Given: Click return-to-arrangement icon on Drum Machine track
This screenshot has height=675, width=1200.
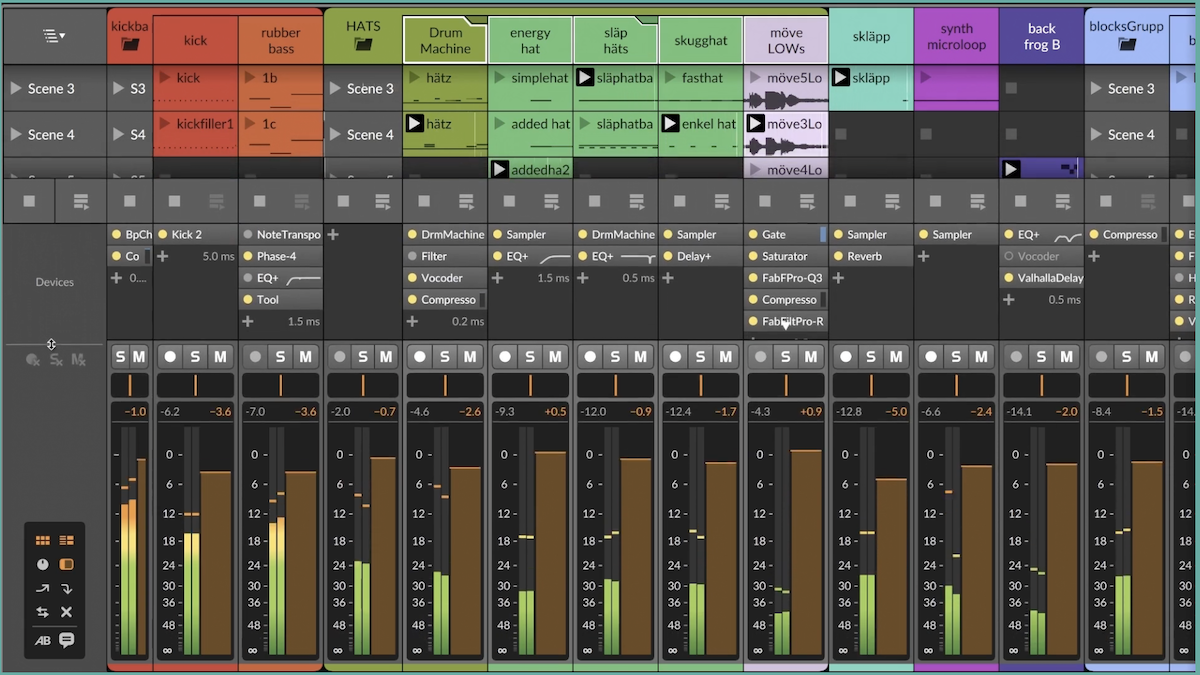Looking at the screenshot, I should click(x=467, y=202).
